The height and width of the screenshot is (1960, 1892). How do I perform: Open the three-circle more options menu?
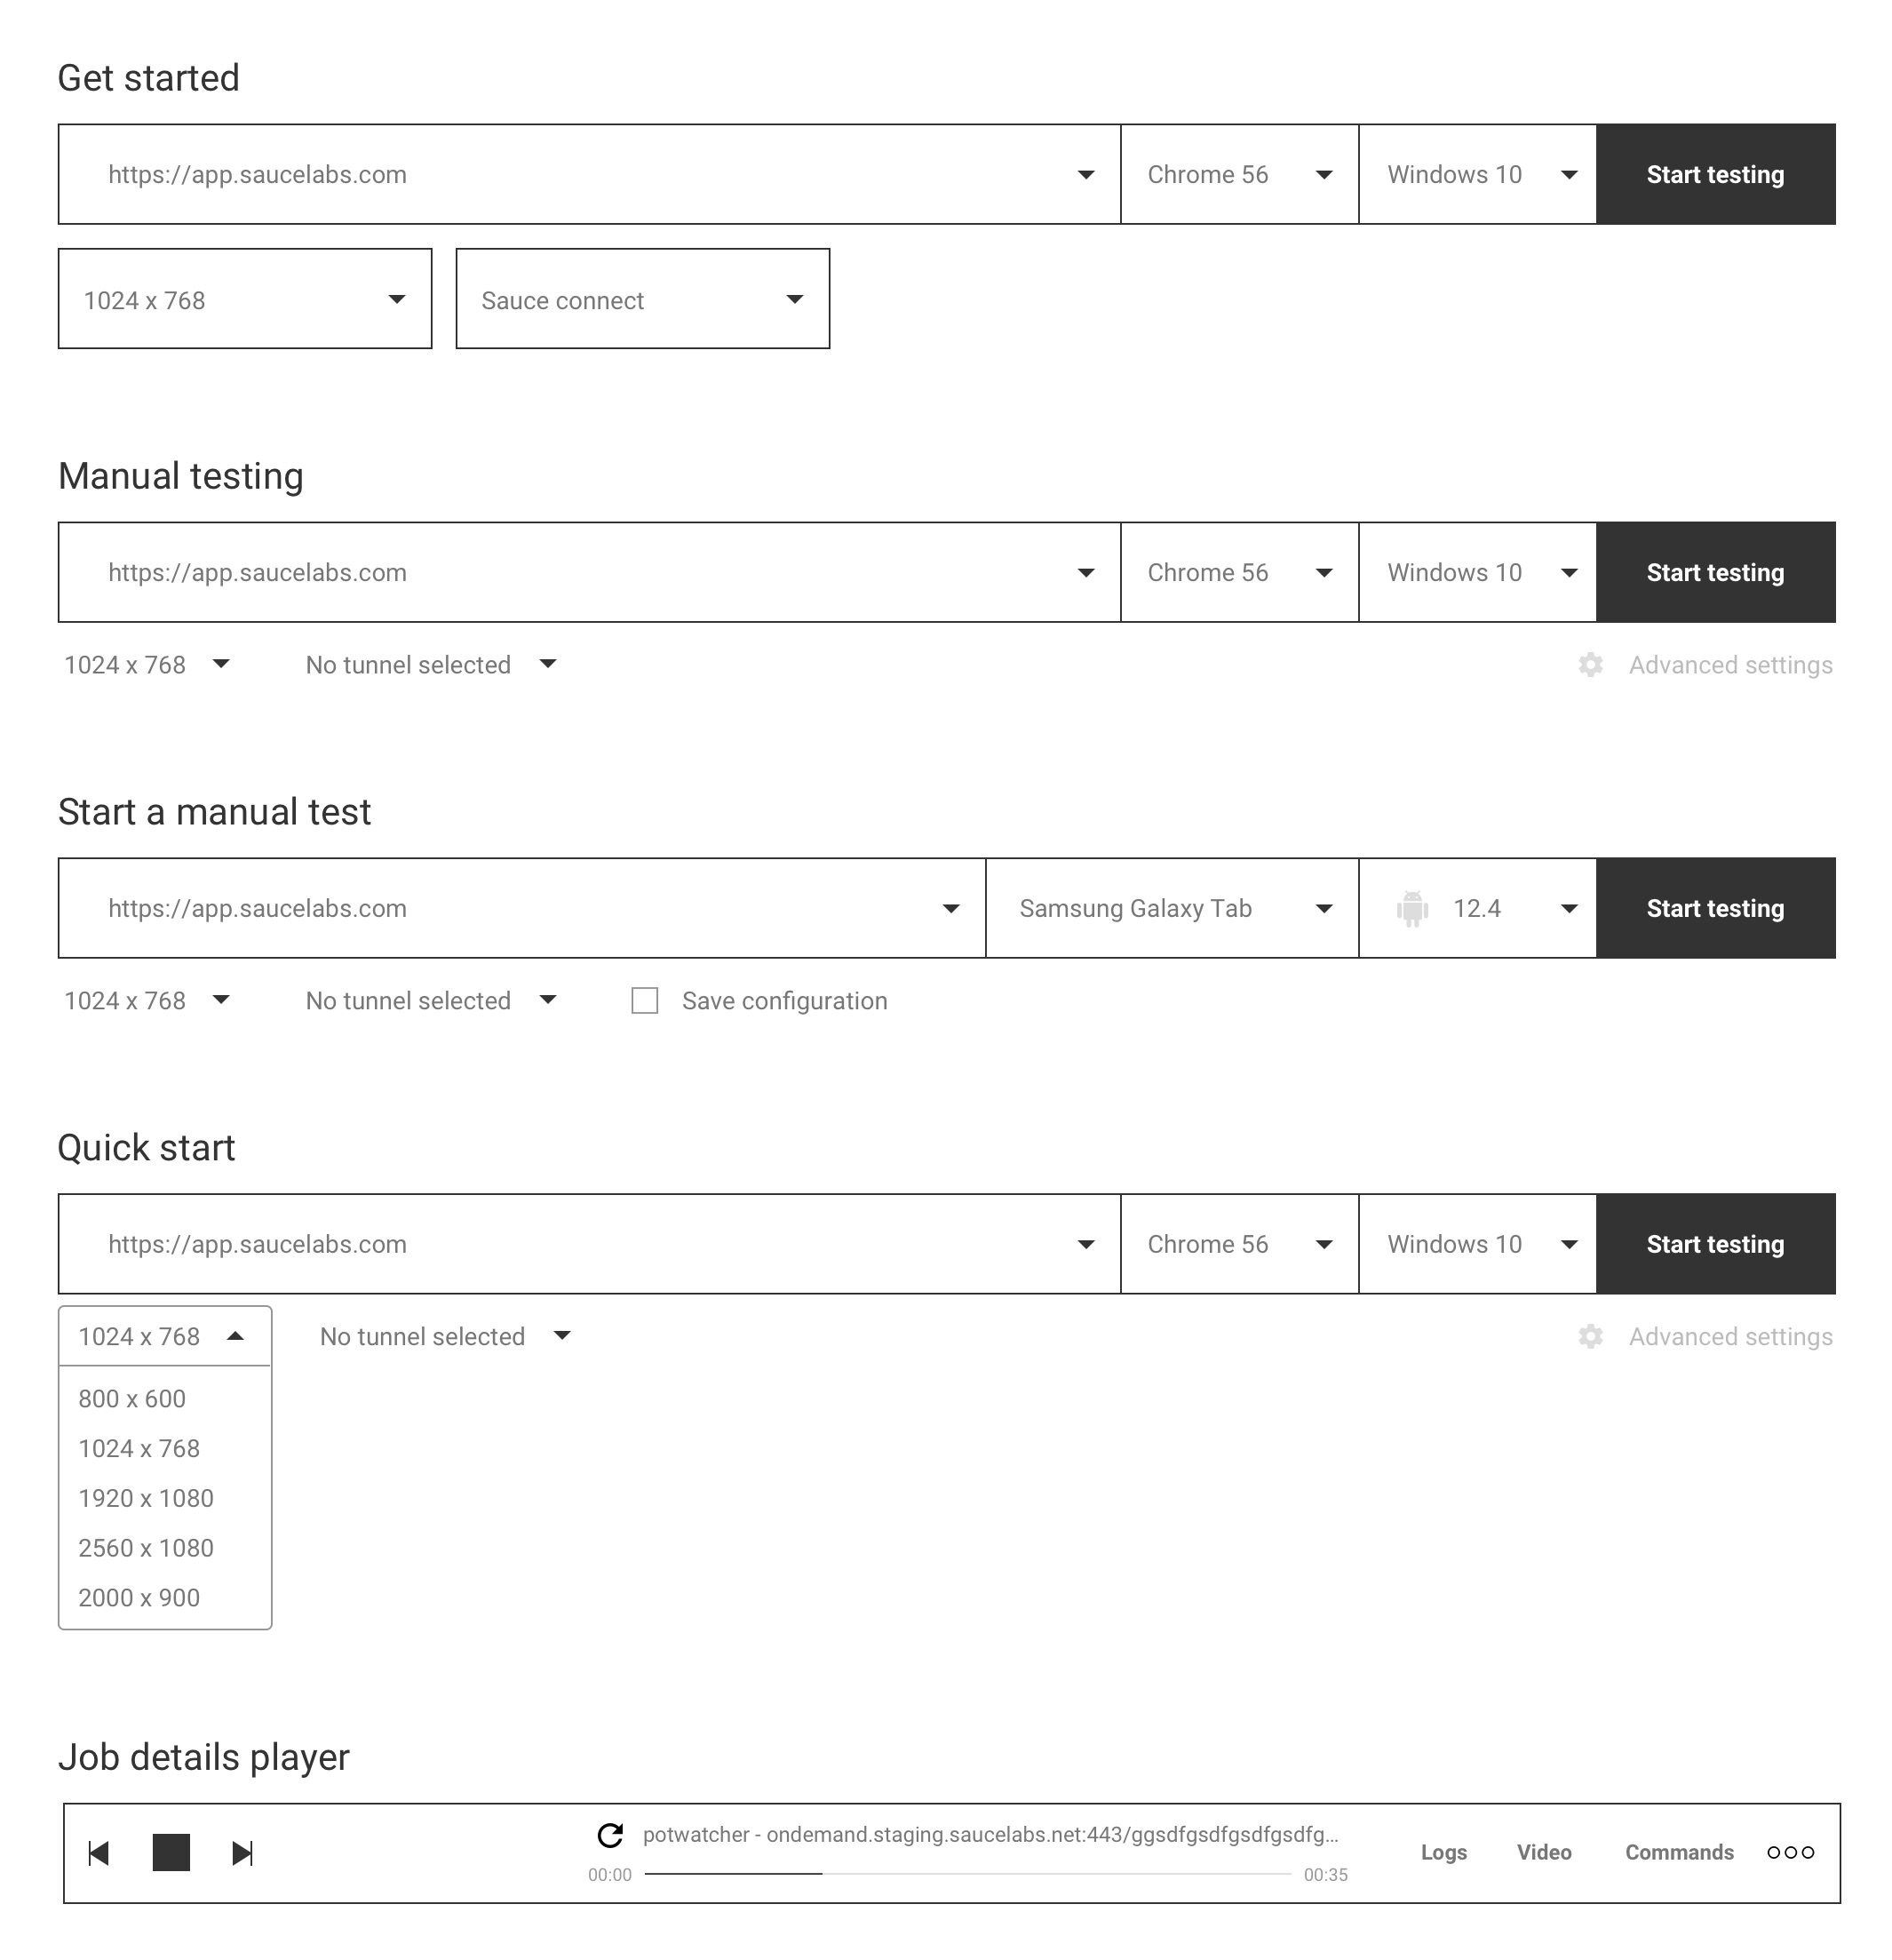pos(1790,1852)
